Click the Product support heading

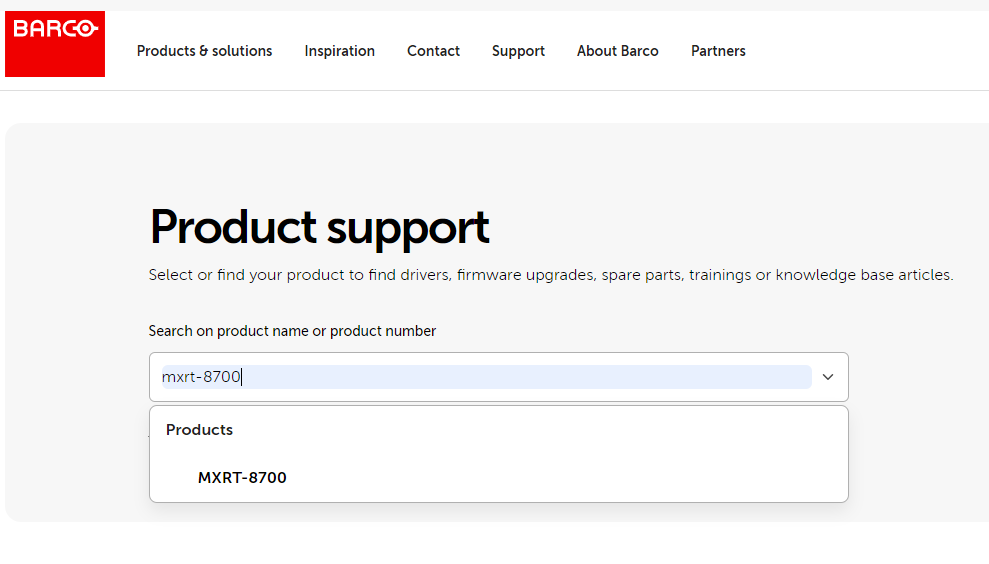[319, 228]
